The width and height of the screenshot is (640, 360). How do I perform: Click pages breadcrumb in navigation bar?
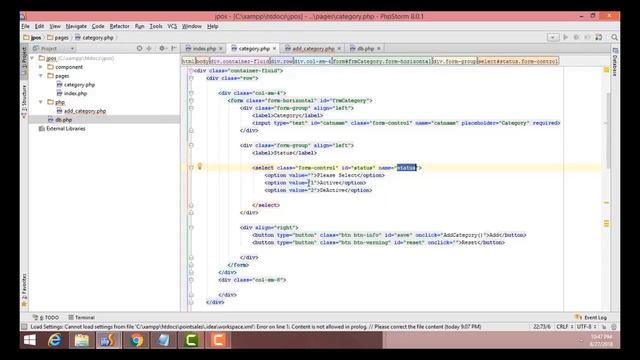click(x=58, y=38)
